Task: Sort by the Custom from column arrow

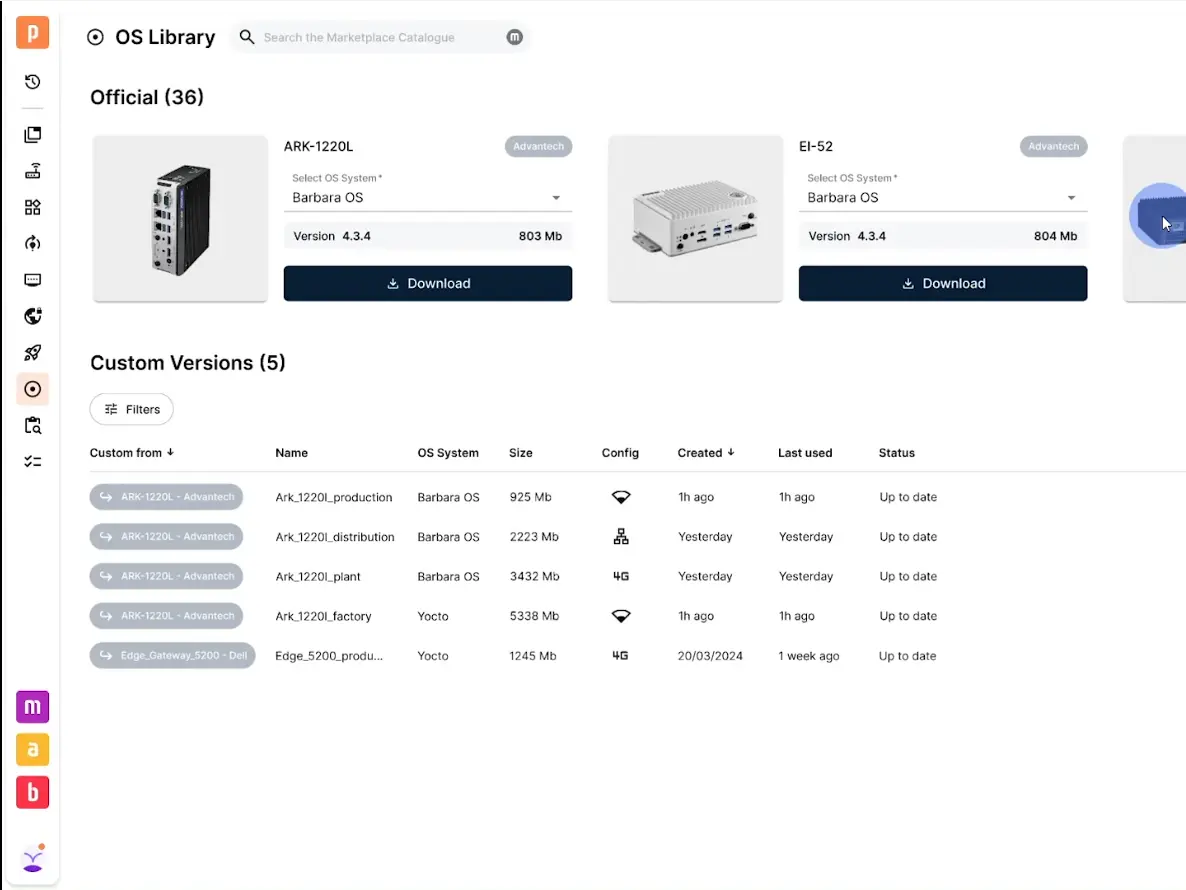Action: (x=171, y=452)
